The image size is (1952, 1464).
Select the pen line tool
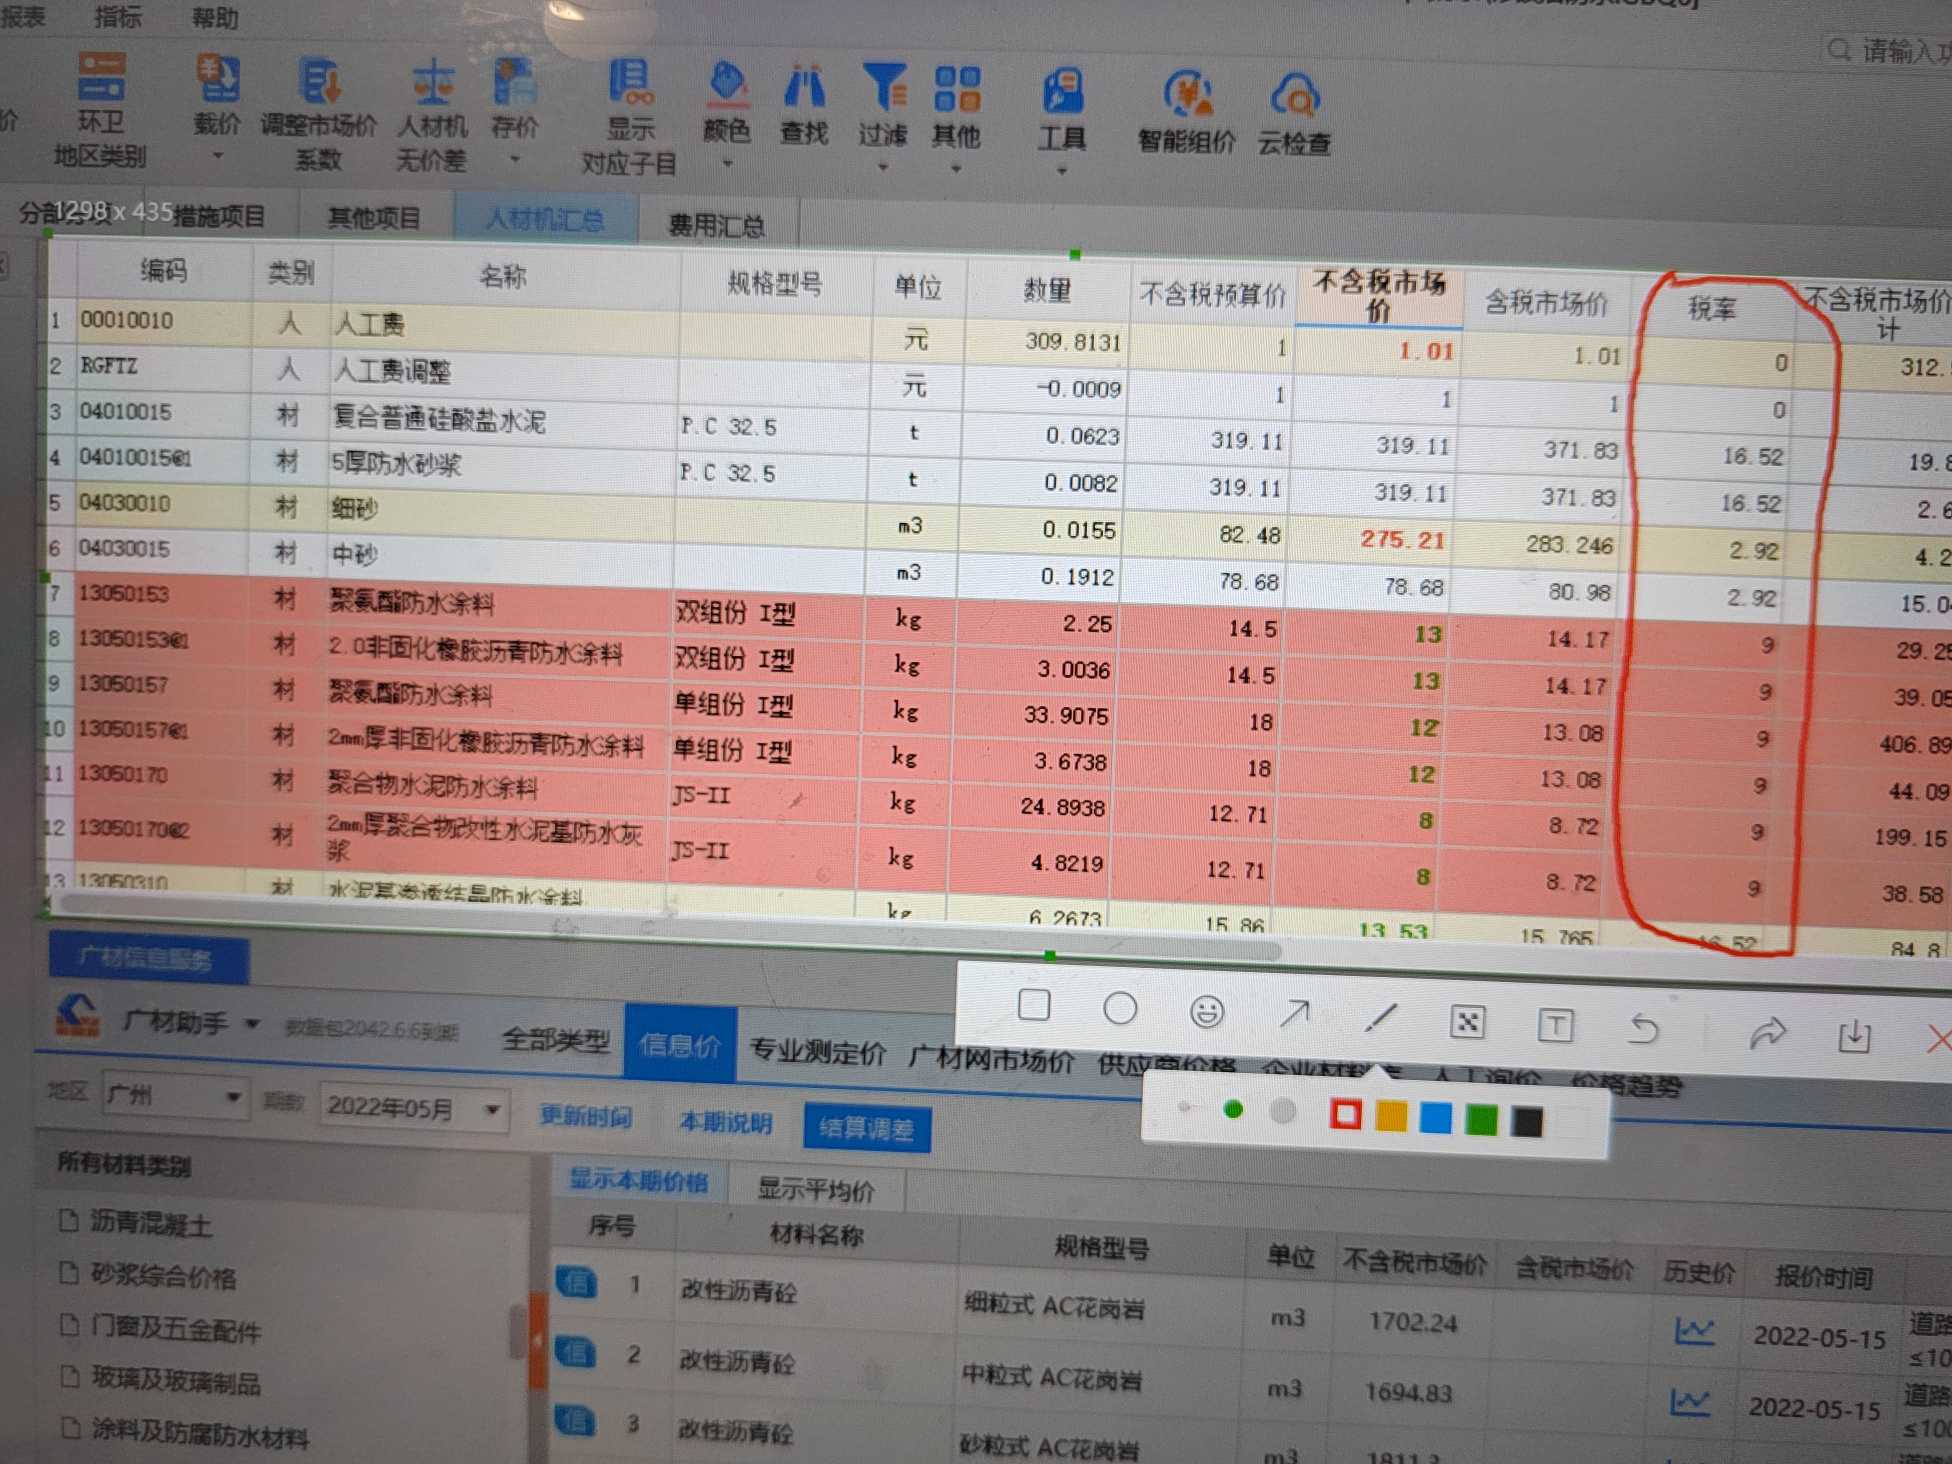coord(1380,1018)
